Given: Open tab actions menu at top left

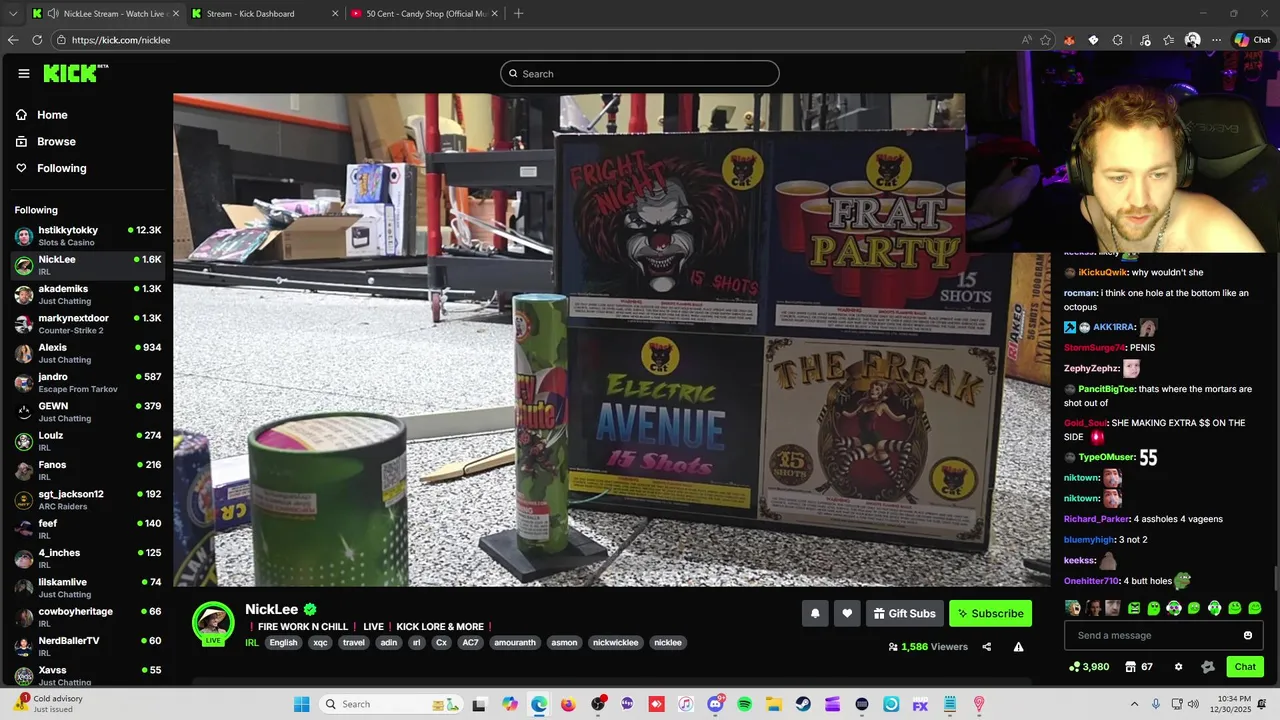Looking at the screenshot, I should [x=12, y=14].
